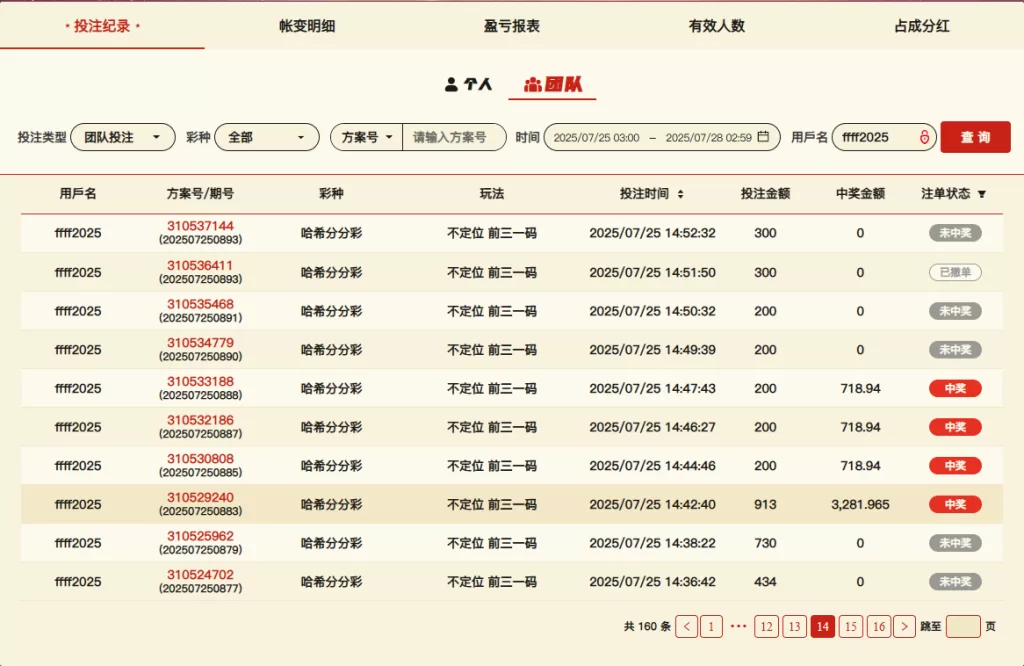Click the timestamp 2025/07/25 14:52:32
This screenshot has height=666, width=1024.
click(x=652, y=233)
